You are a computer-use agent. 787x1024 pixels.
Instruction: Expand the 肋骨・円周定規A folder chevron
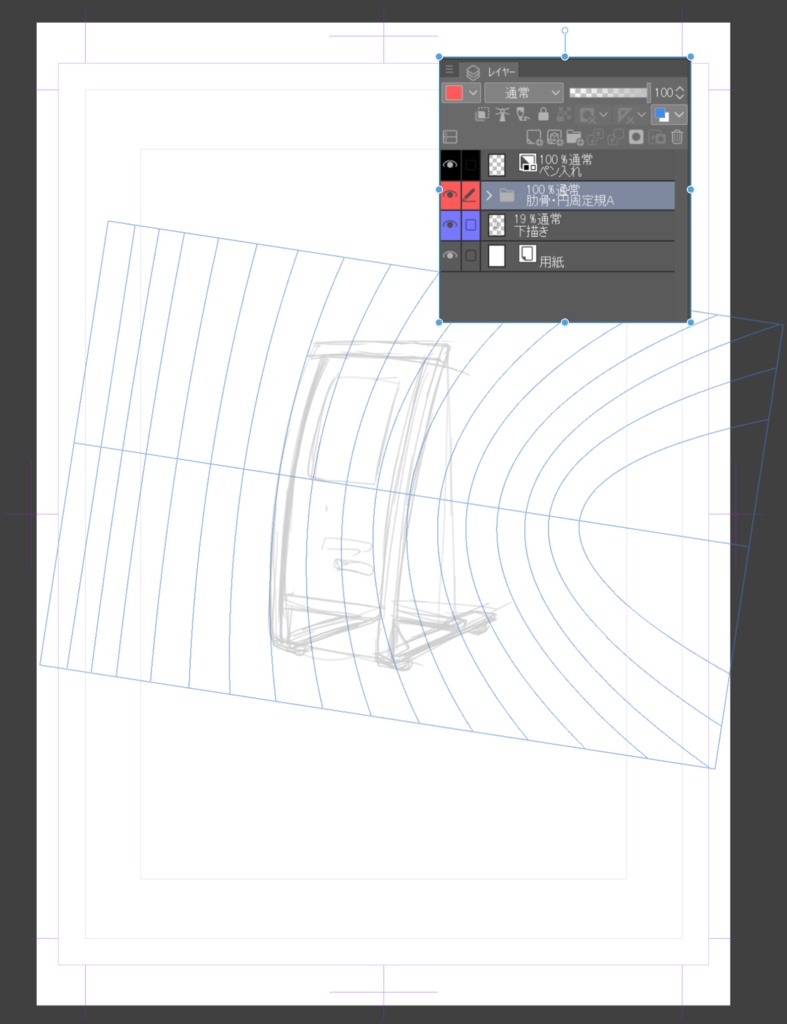click(x=489, y=195)
